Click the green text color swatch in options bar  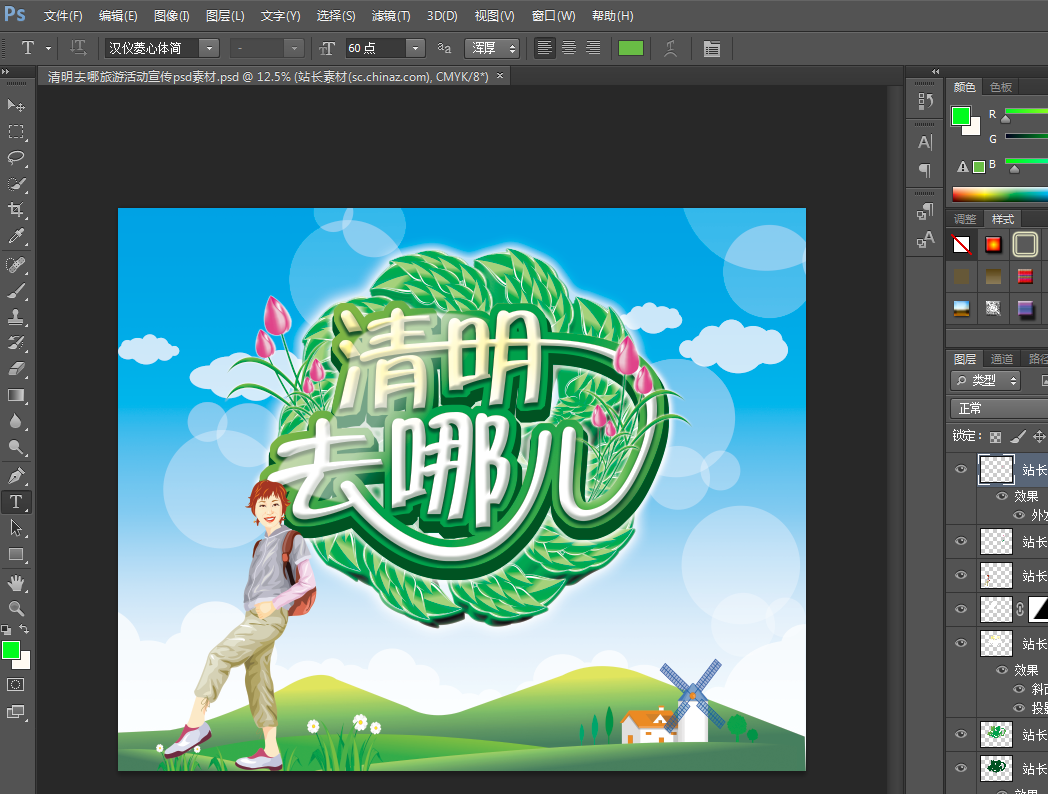(631, 48)
